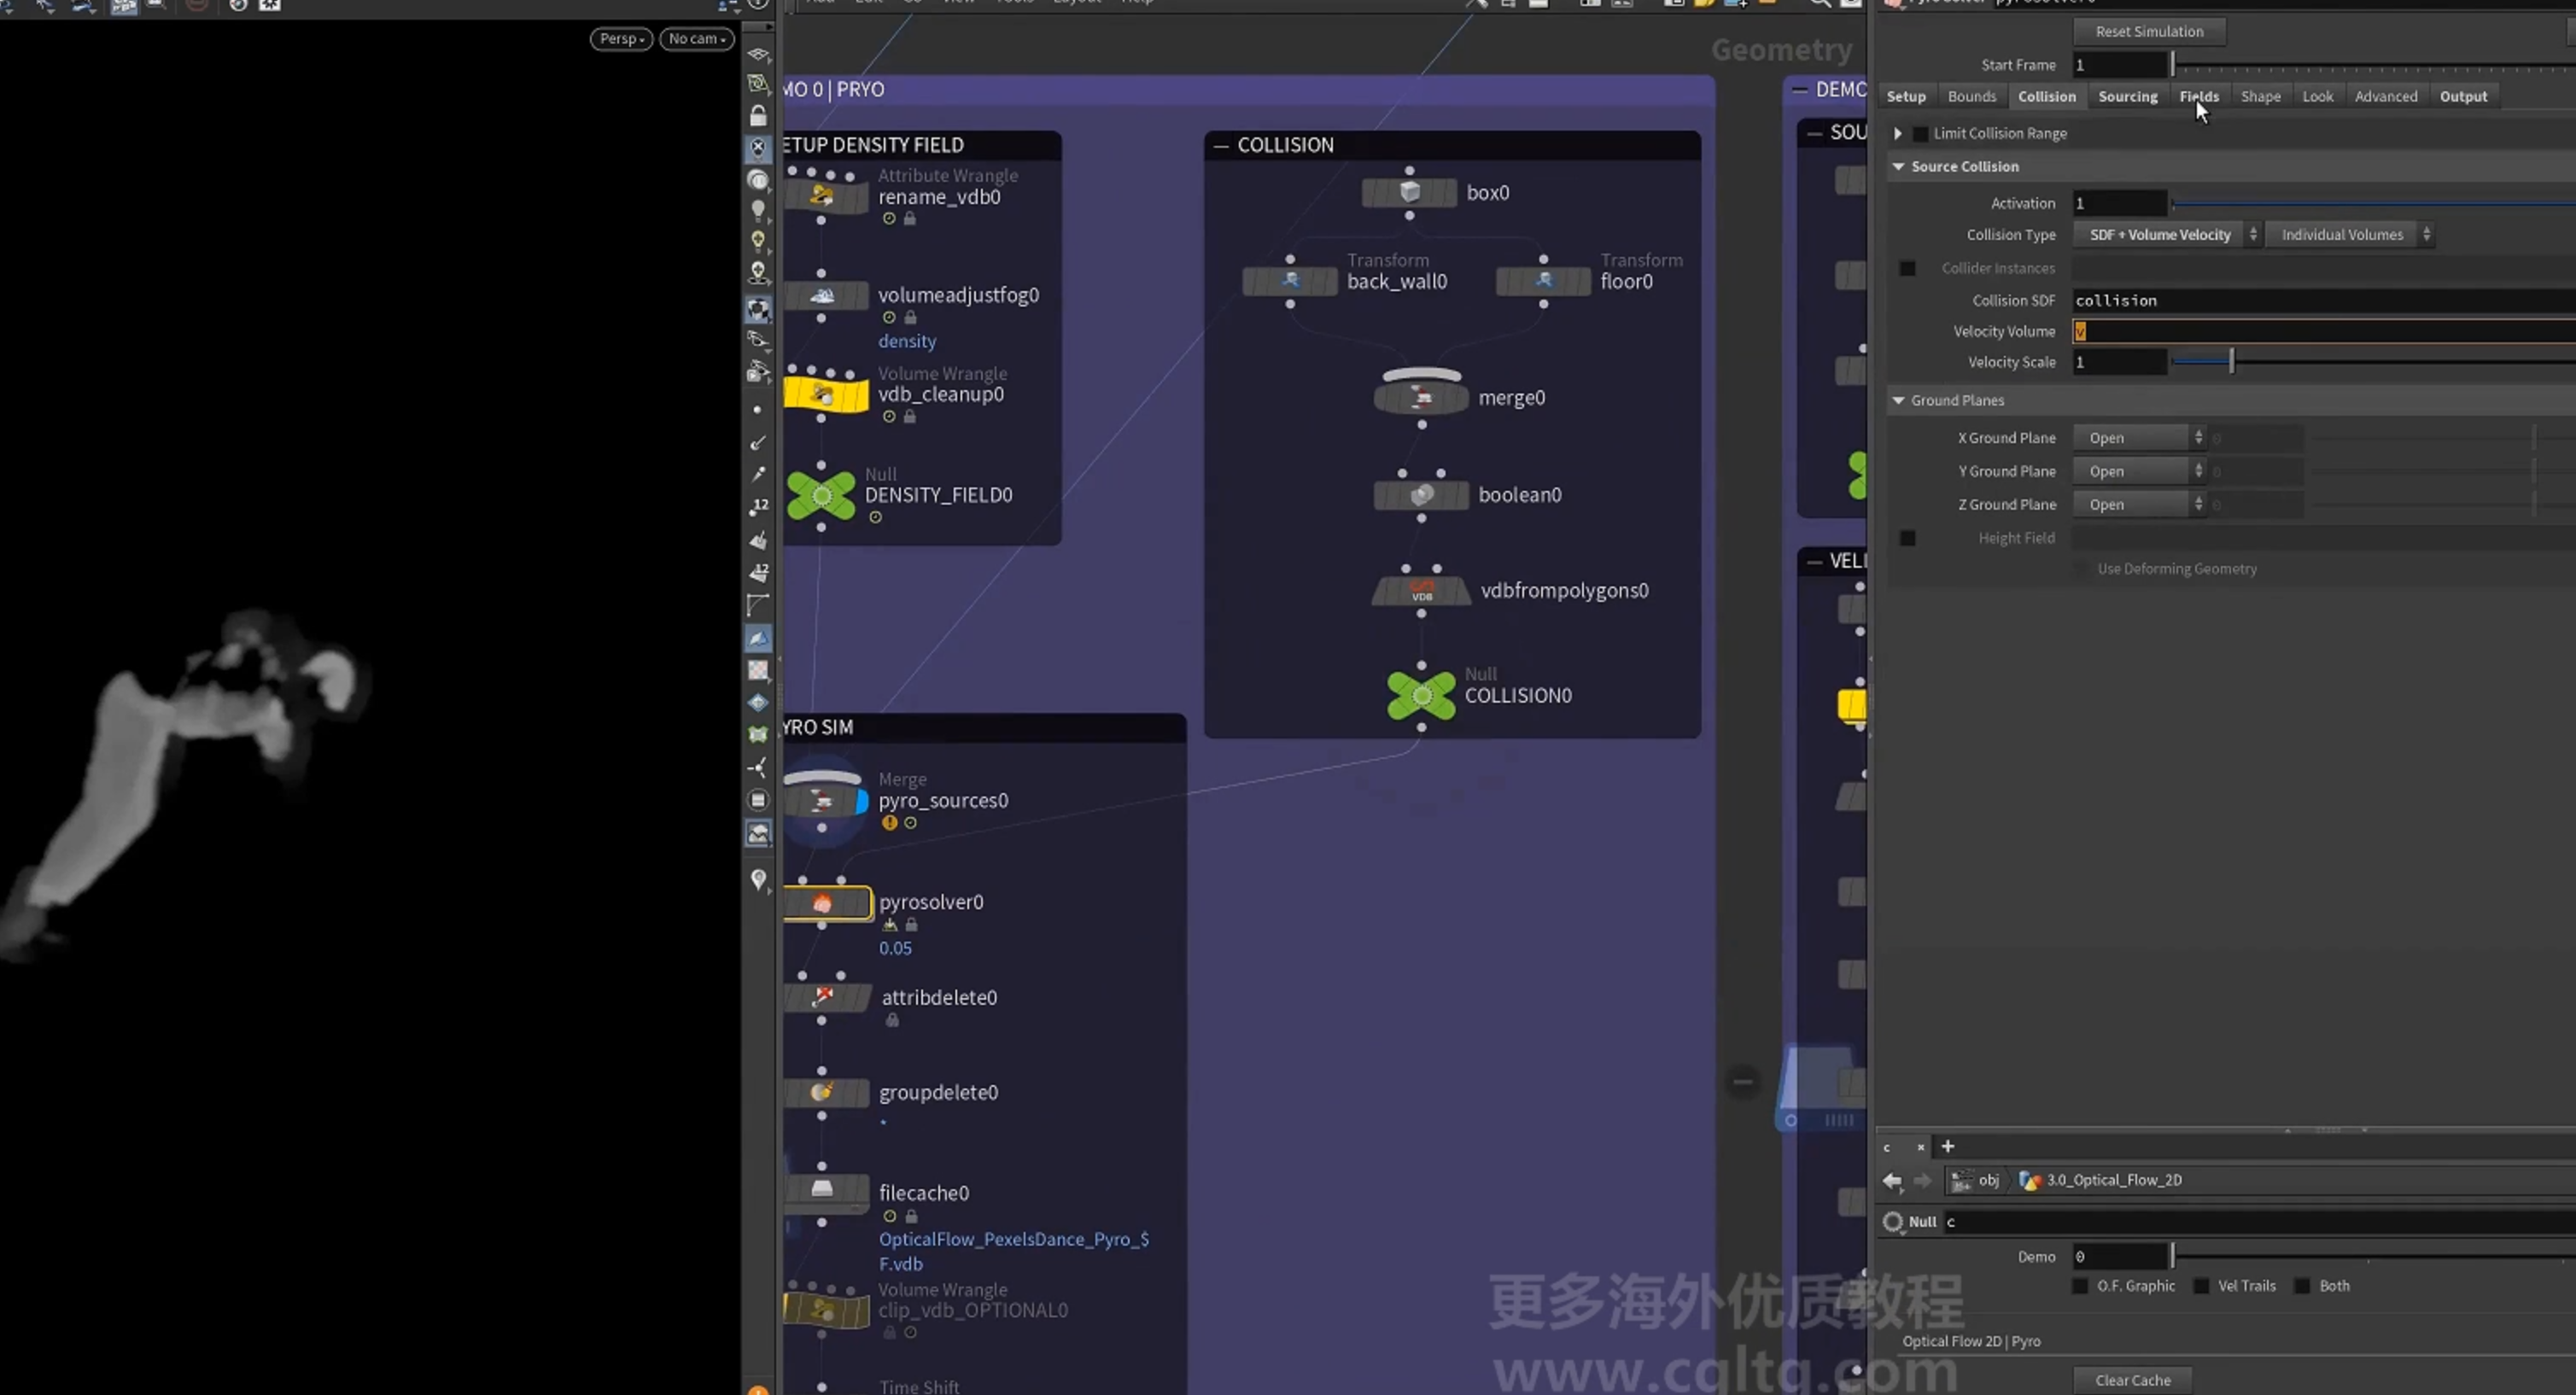This screenshot has height=1395, width=2576.
Task: Click the Reset Simulation button
Action: 2149,32
